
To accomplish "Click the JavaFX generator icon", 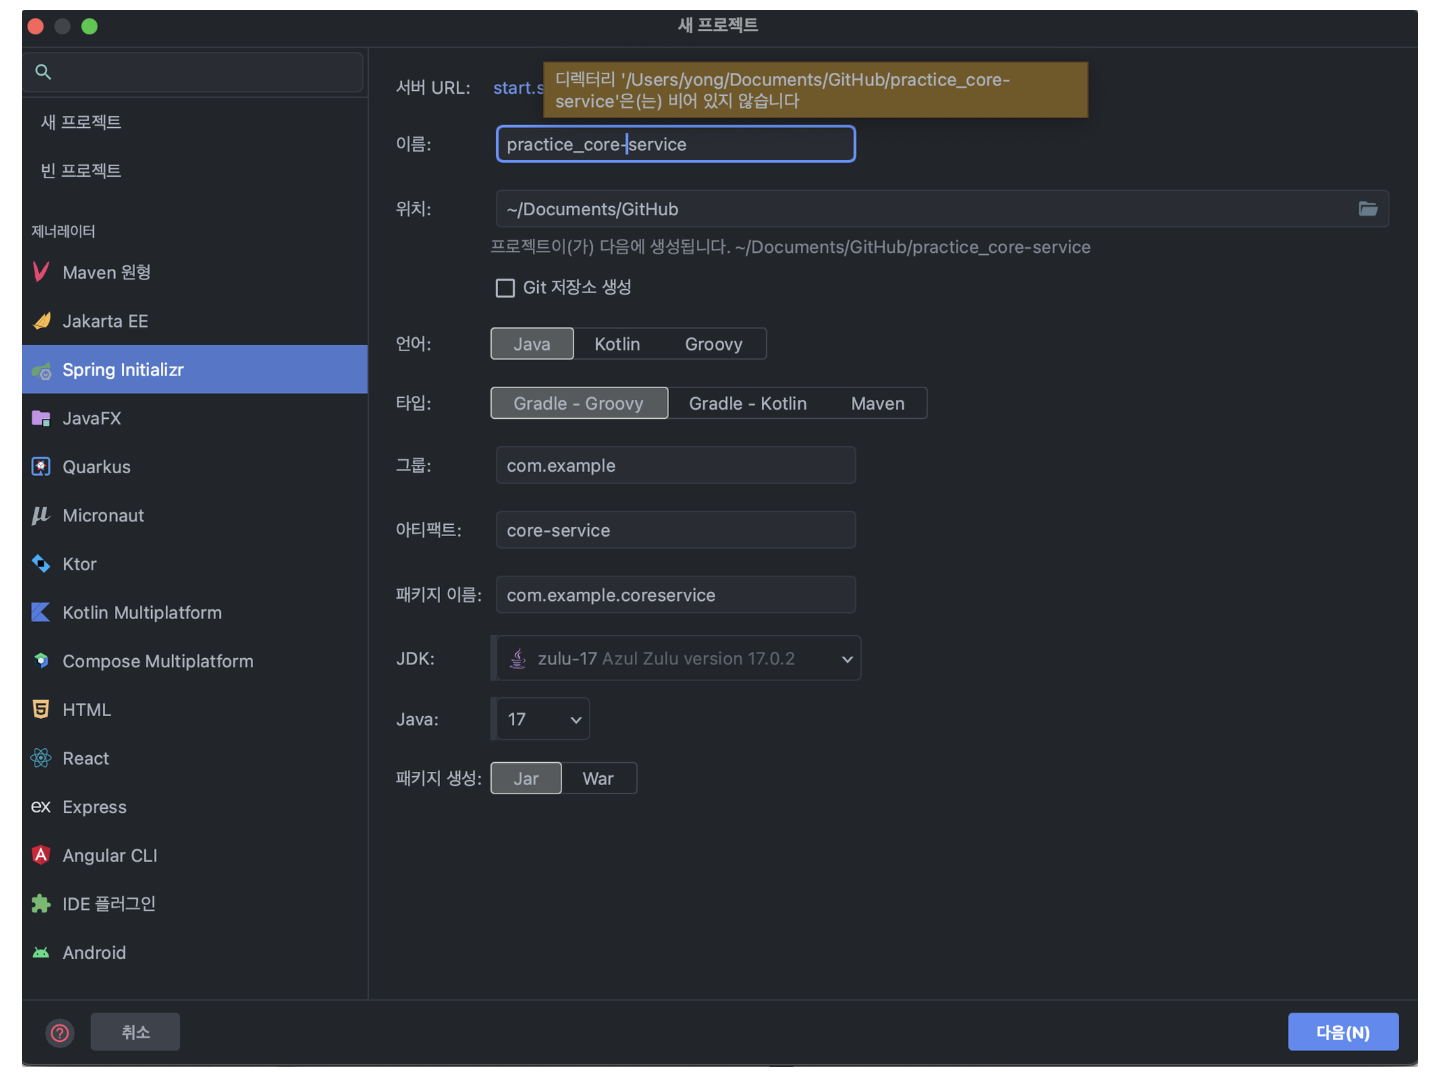I will point(41,418).
